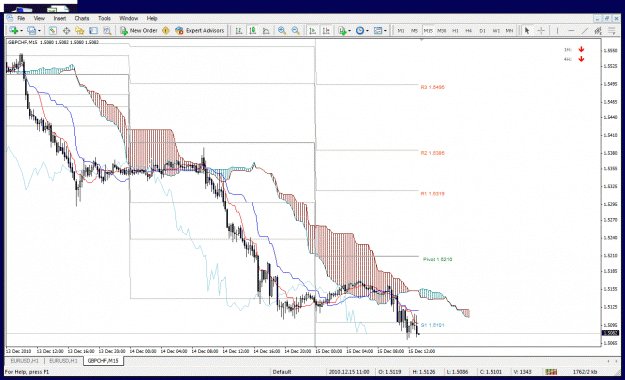This screenshot has width=625, height=380.
Task: Expand the Indicators dropdown arrow
Action: click(x=350, y=31)
